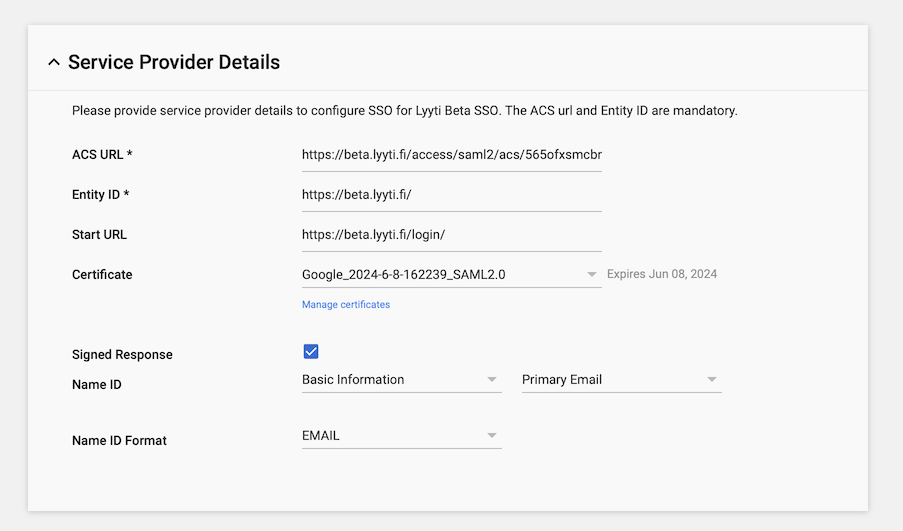Screen dimensions: 903x531
Task: Click the Expires Jun 08, 2024 text
Action: pos(662,274)
